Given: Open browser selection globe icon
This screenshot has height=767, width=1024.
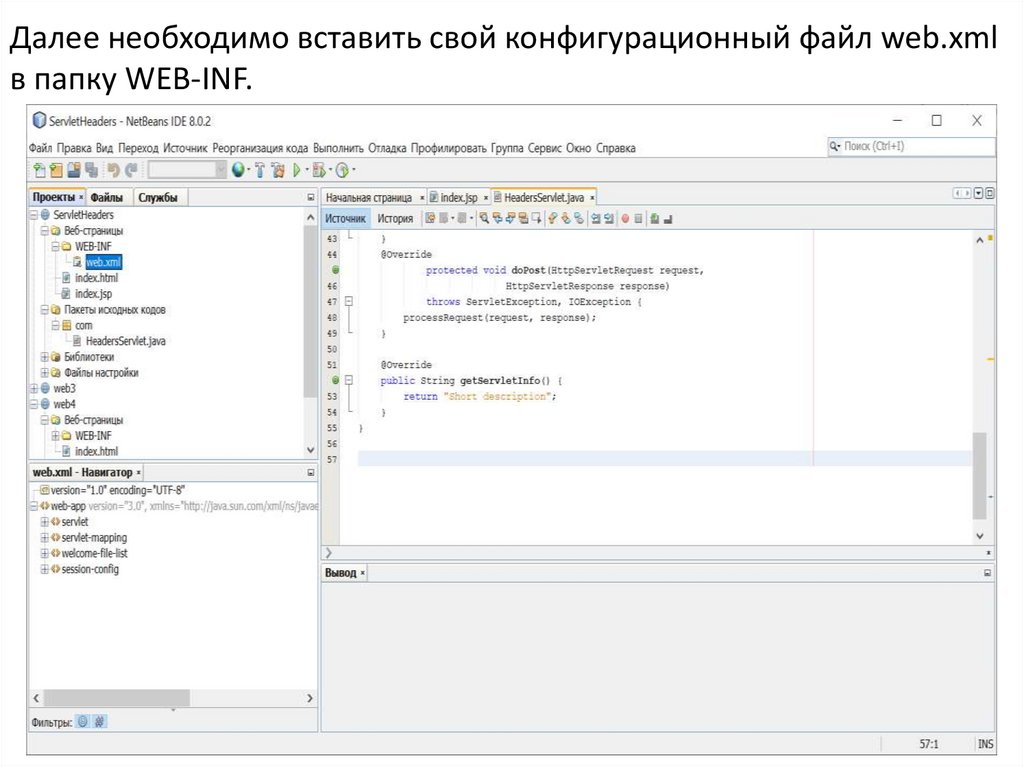Looking at the screenshot, I should click(x=239, y=170).
